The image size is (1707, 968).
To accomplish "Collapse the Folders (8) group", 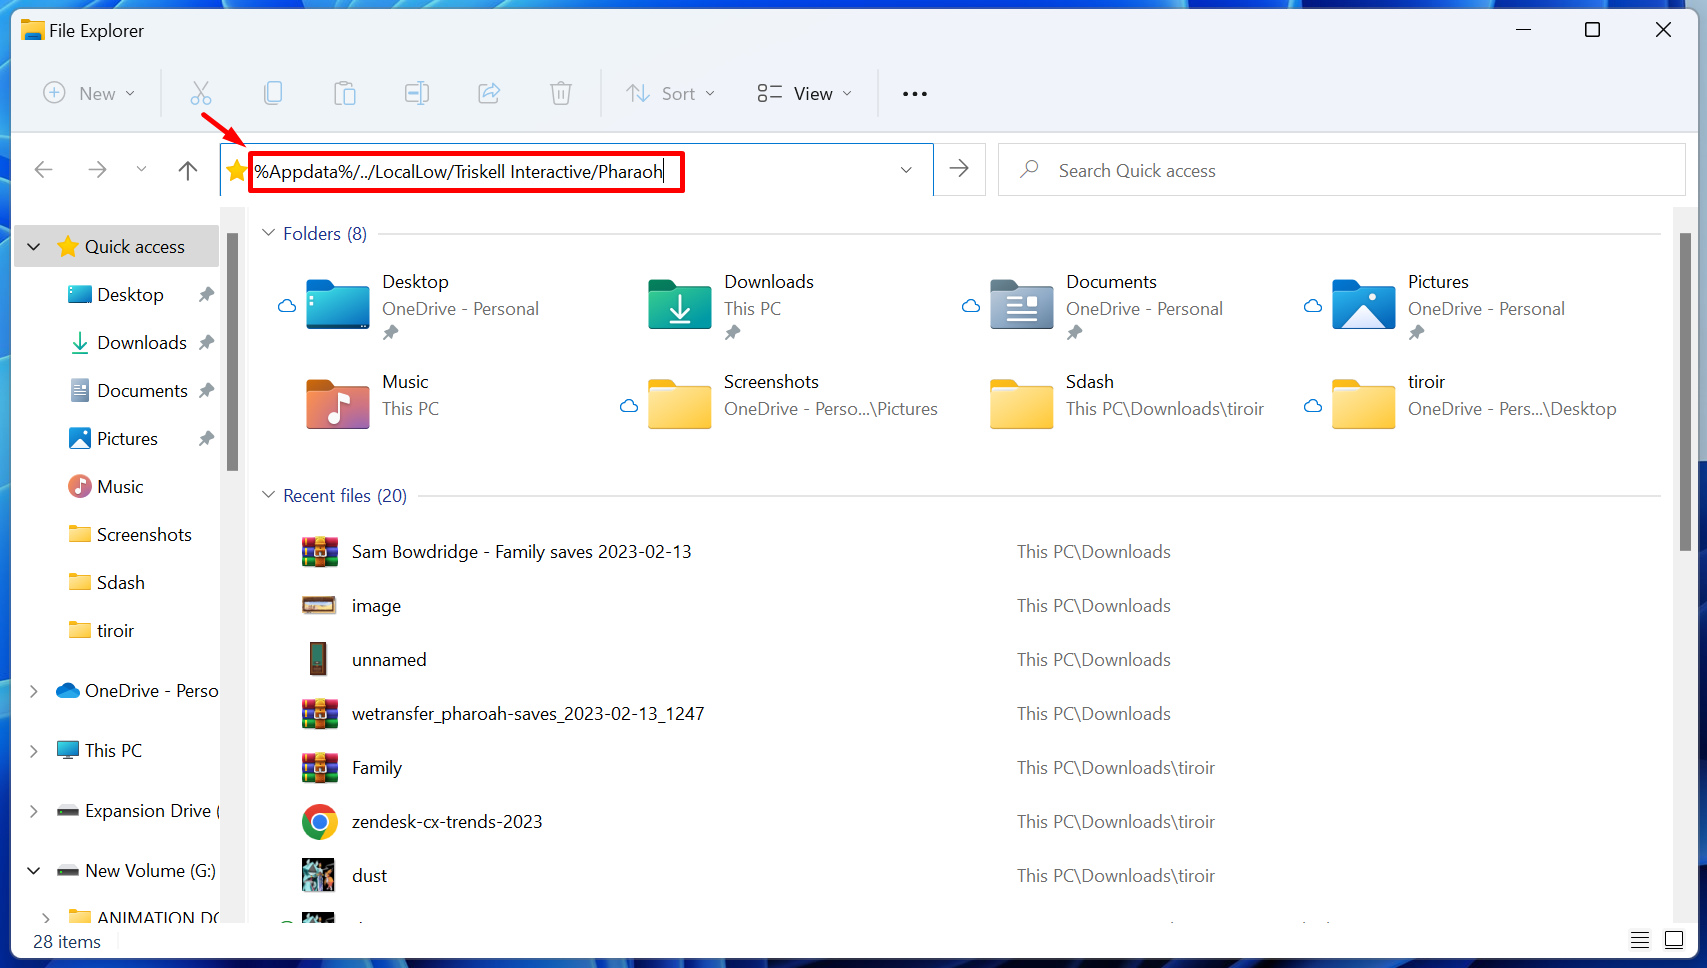I will click(268, 233).
